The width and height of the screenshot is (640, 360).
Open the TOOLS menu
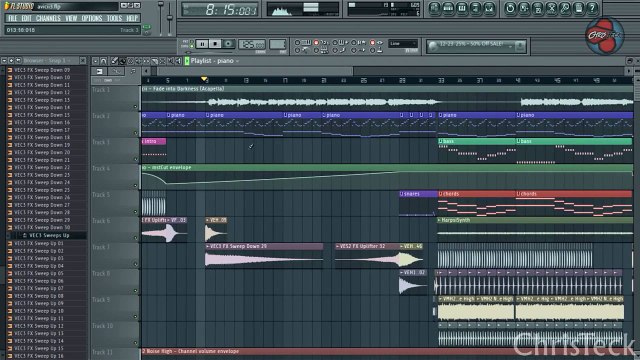(114, 18)
